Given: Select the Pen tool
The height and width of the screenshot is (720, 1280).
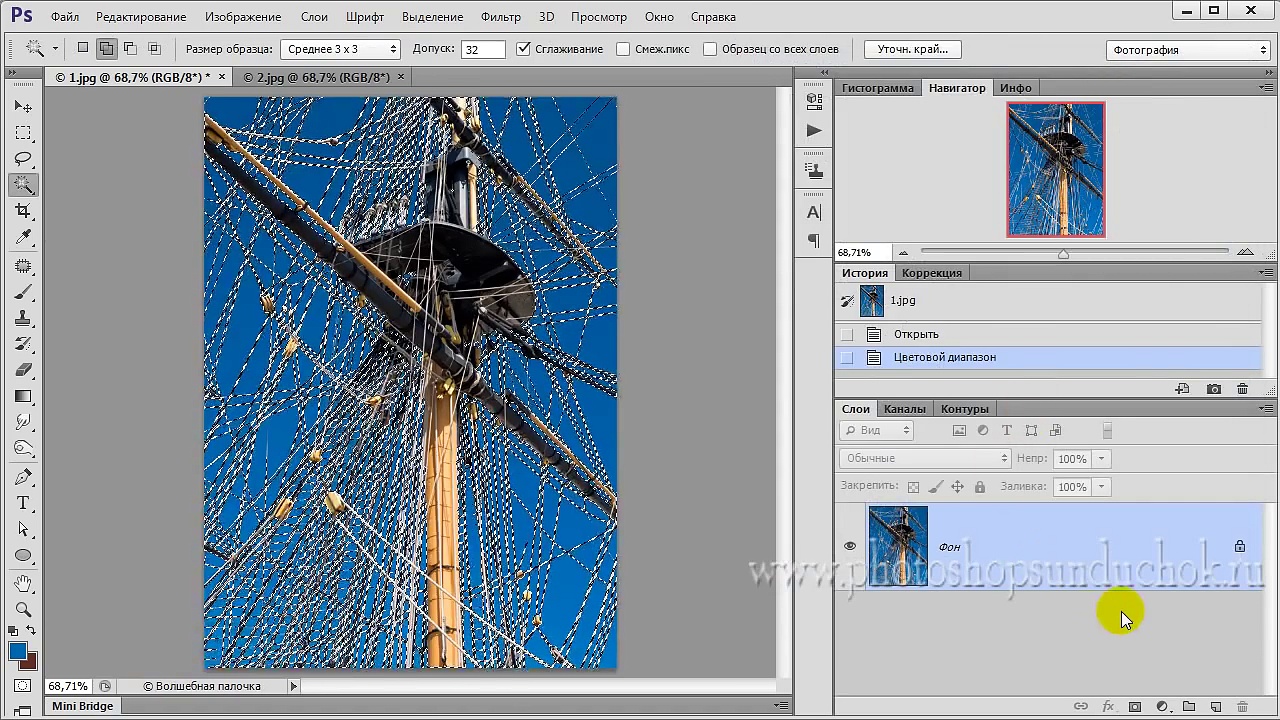Looking at the screenshot, I should click(23, 477).
